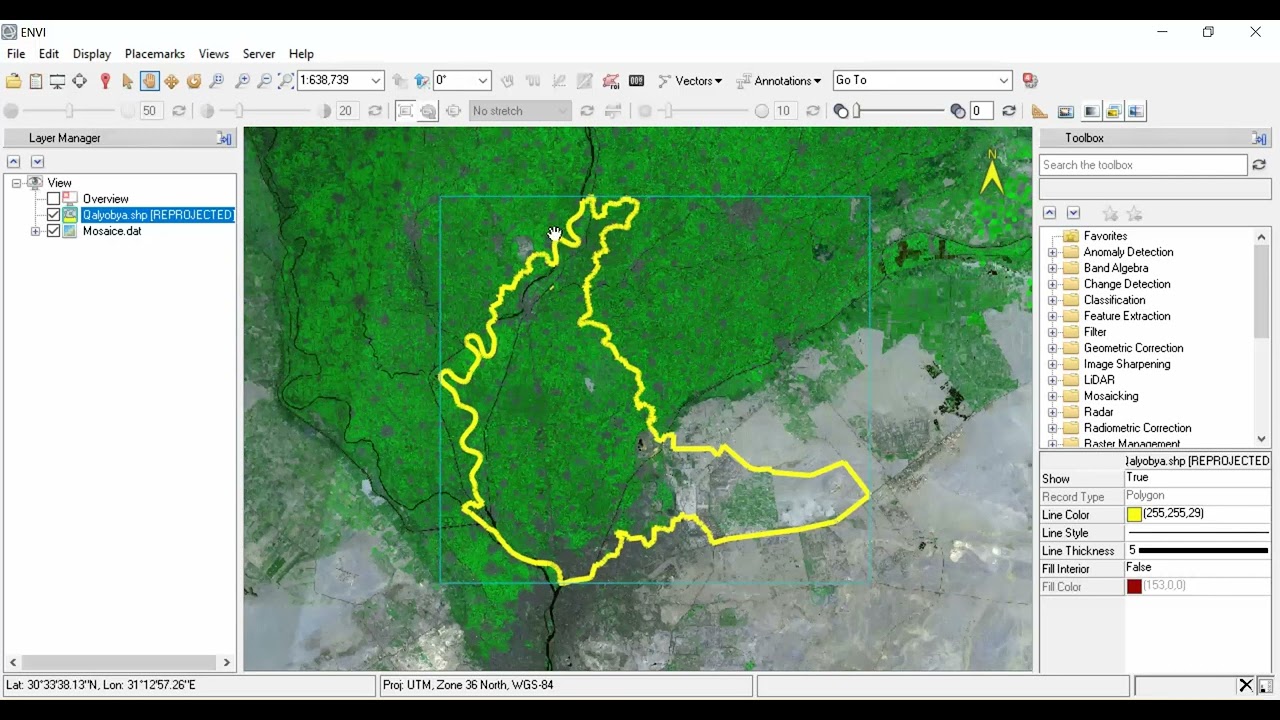Open the Vectors dropdown menu
Screen dimensions: 1280x720
690,81
